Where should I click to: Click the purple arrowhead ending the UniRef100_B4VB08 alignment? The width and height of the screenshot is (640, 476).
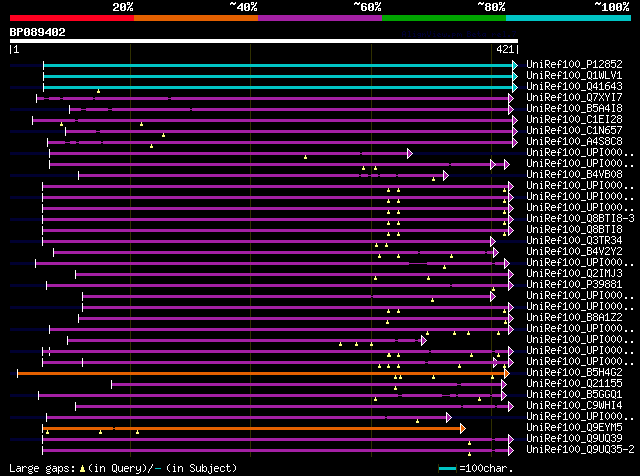coord(446,176)
